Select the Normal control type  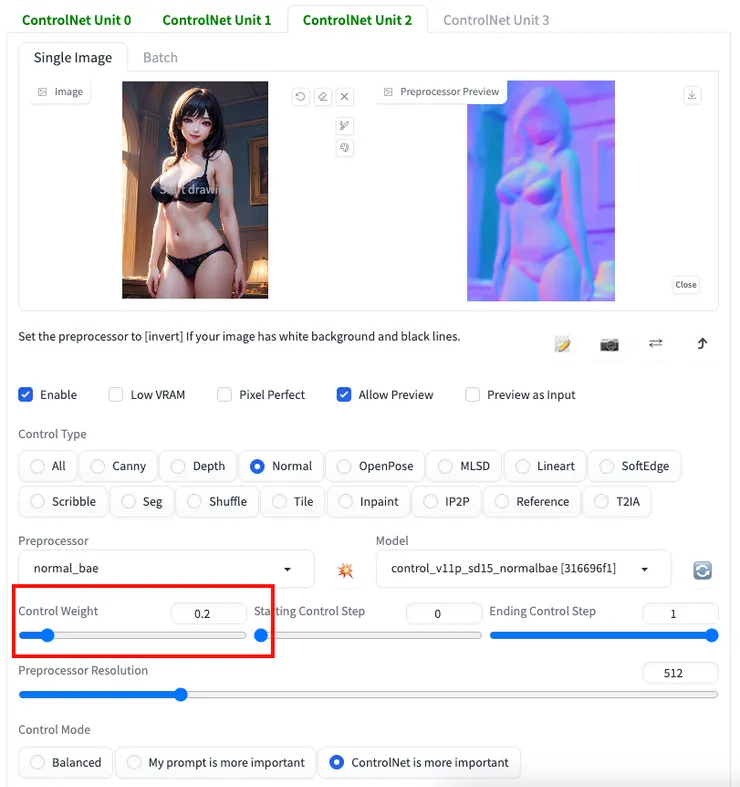(x=281, y=466)
